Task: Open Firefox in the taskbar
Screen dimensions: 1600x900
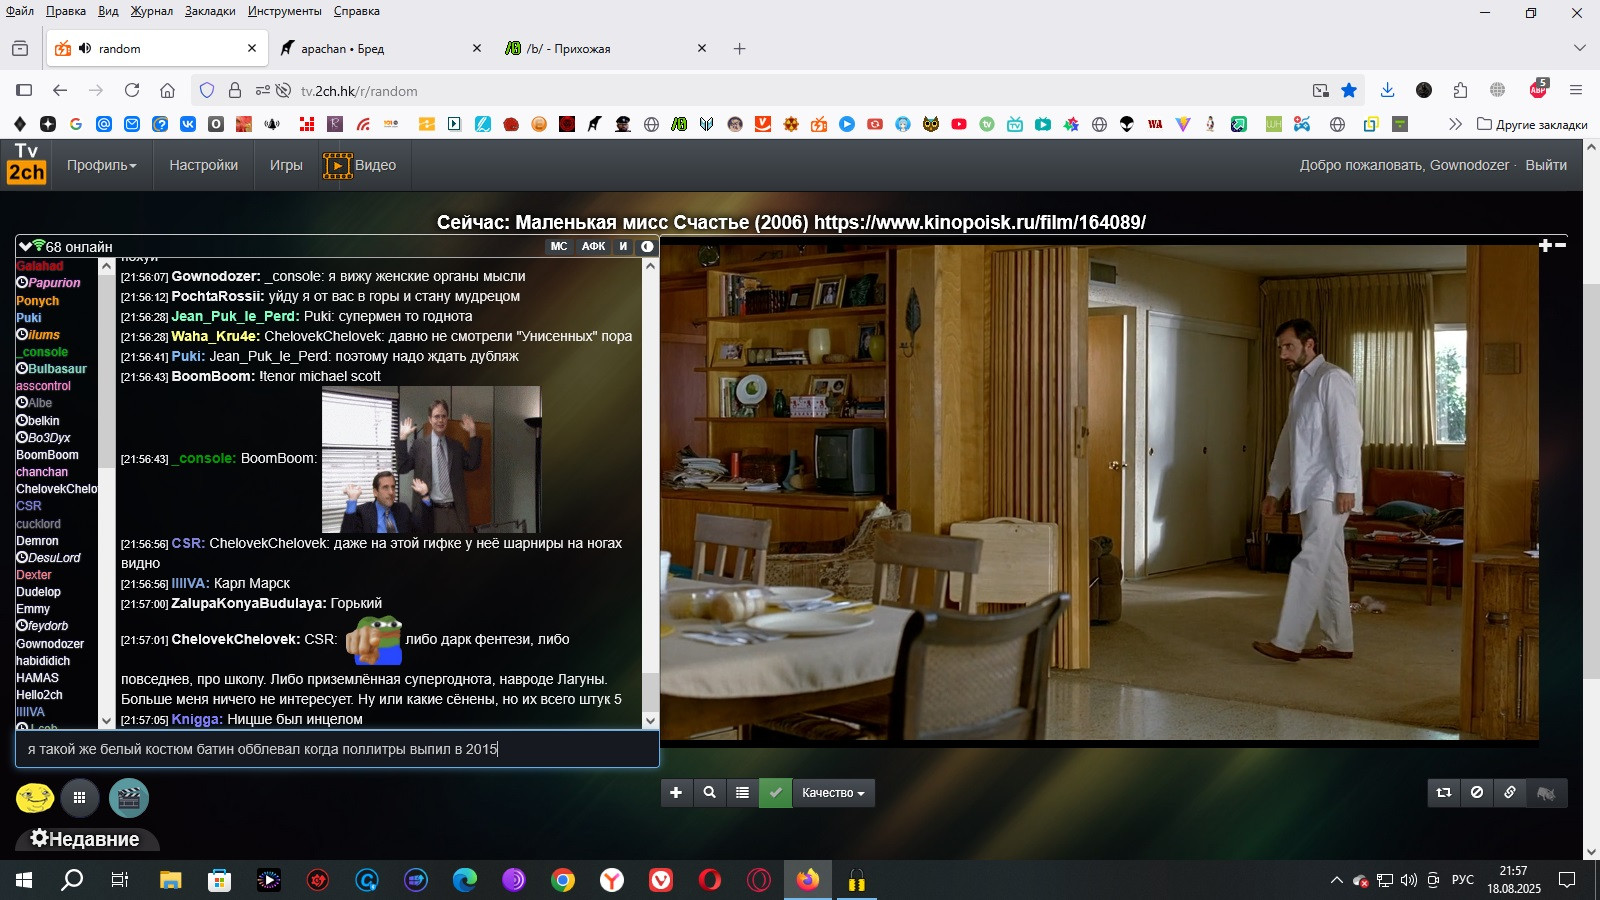Action: 807,880
